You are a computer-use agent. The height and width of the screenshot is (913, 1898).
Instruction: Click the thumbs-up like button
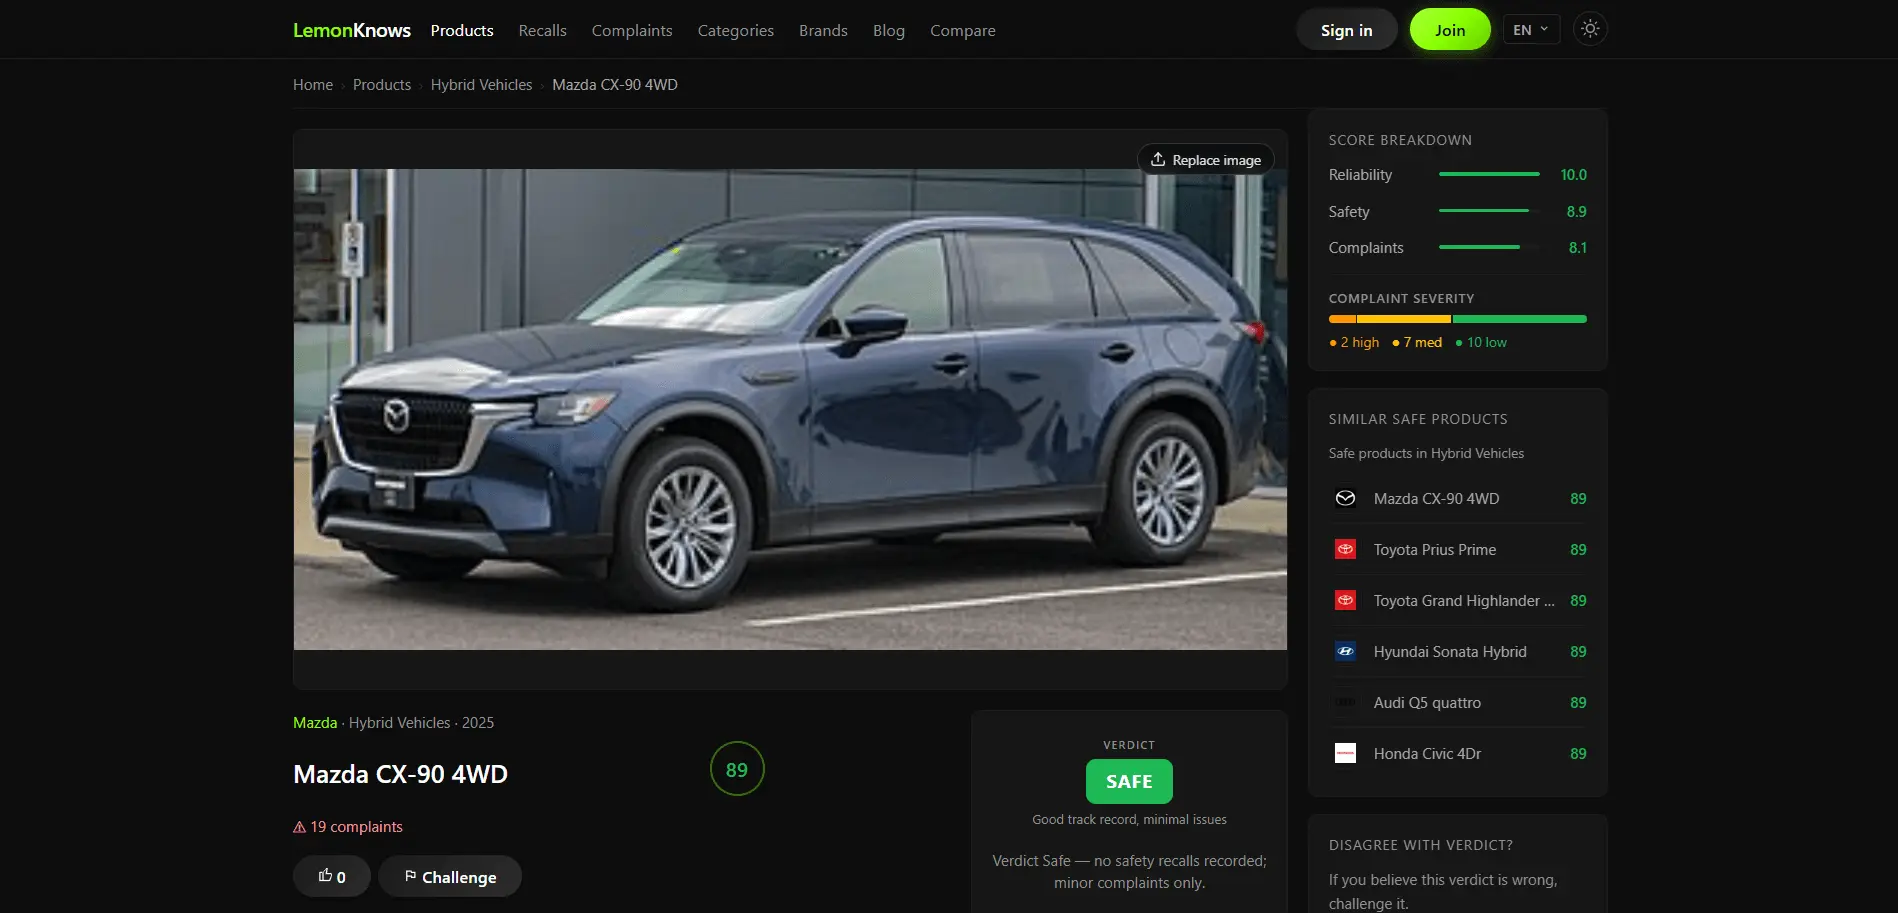[x=332, y=877]
